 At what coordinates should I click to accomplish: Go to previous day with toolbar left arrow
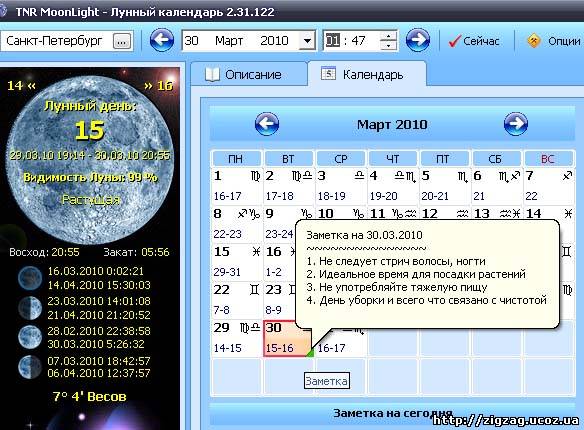(162, 40)
